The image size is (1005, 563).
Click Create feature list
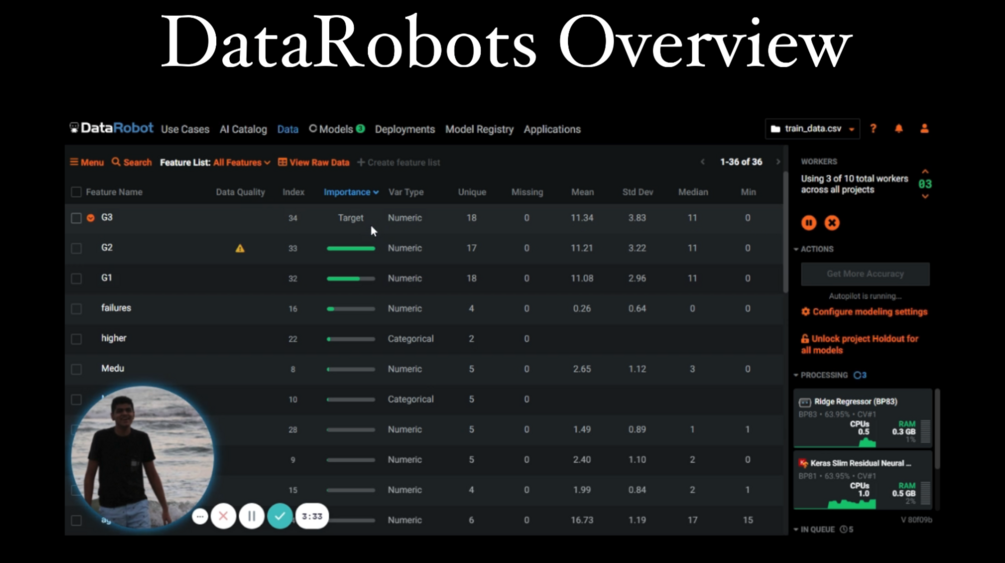pos(399,162)
